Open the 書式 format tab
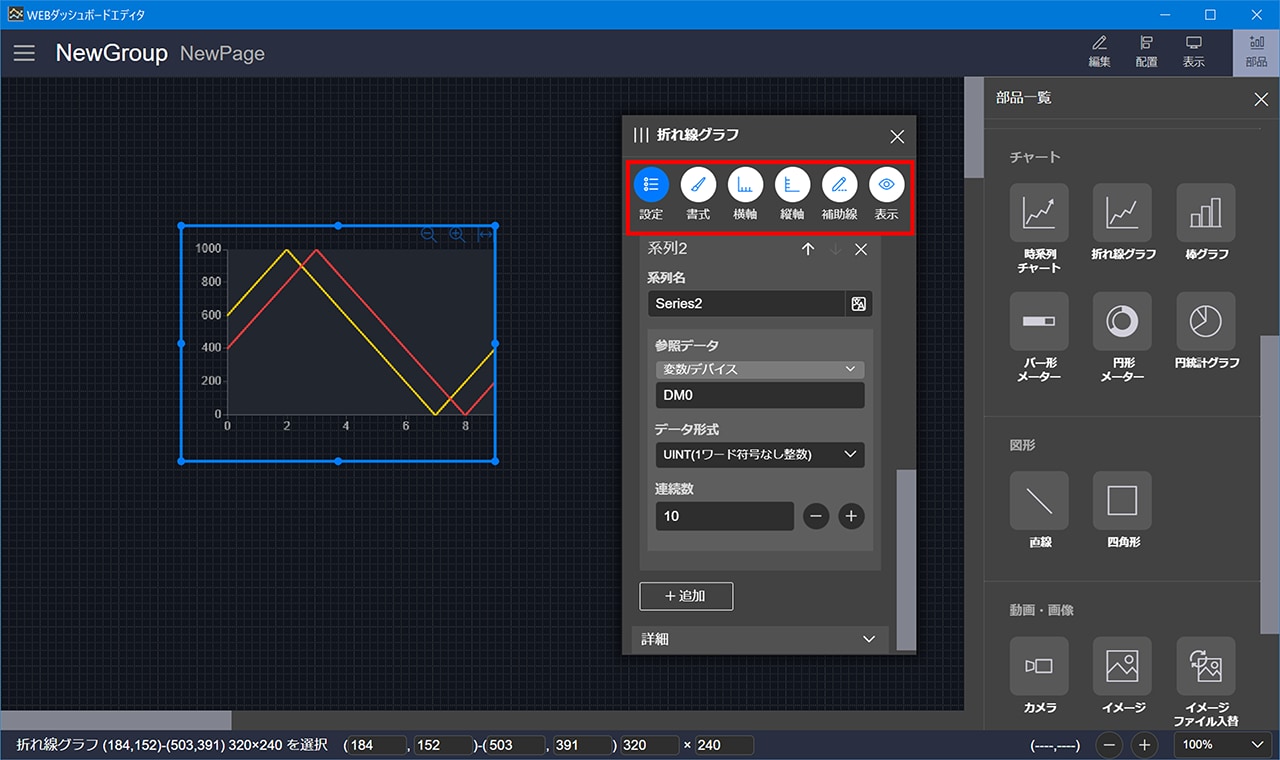The image size is (1280, 760). [698, 185]
